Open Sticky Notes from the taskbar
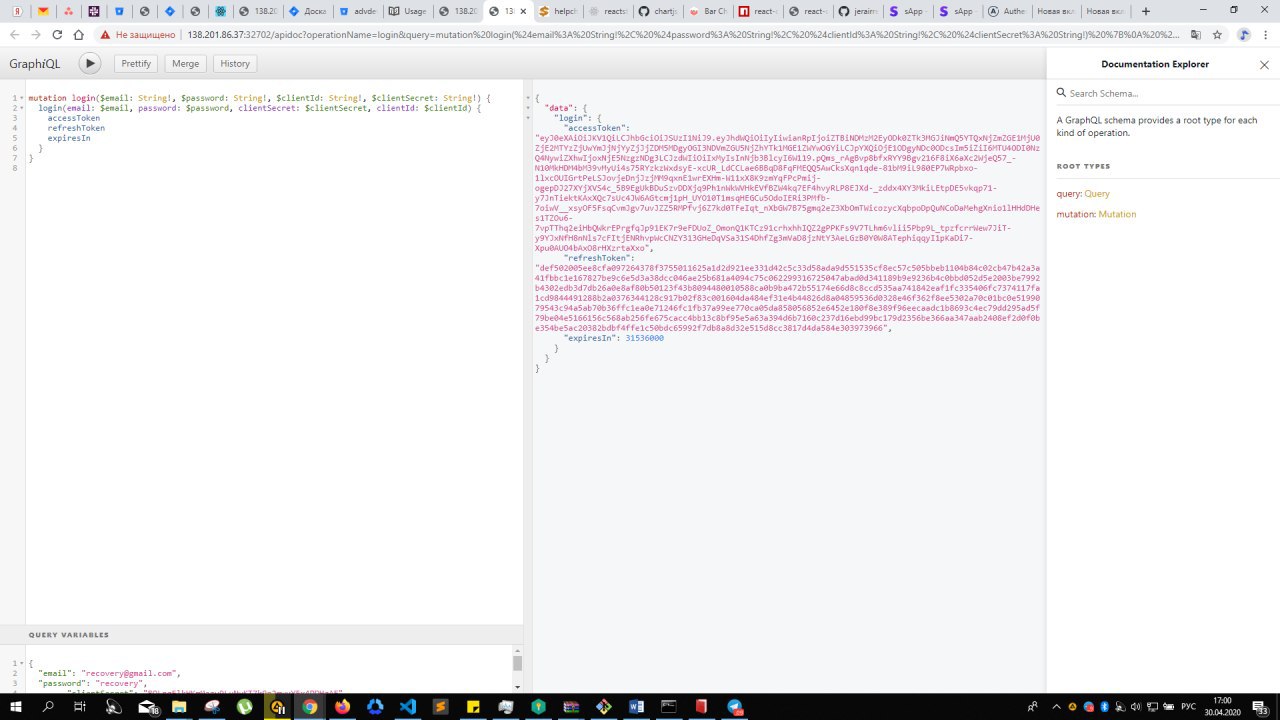Image resolution: width=1280 pixels, height=720 pixels. click(x=472, y=706)
